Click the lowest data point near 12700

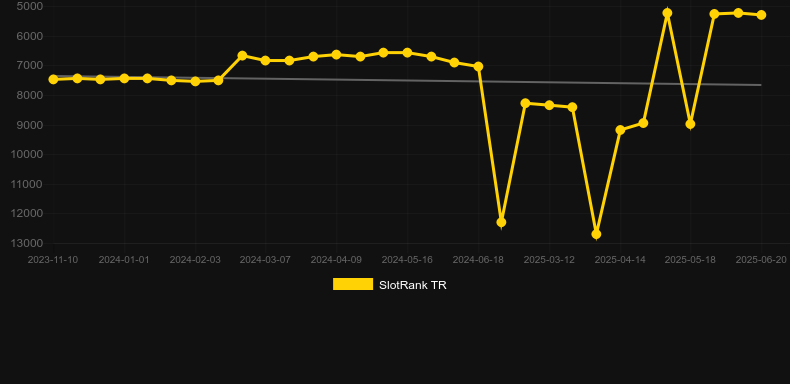(596, 234)
